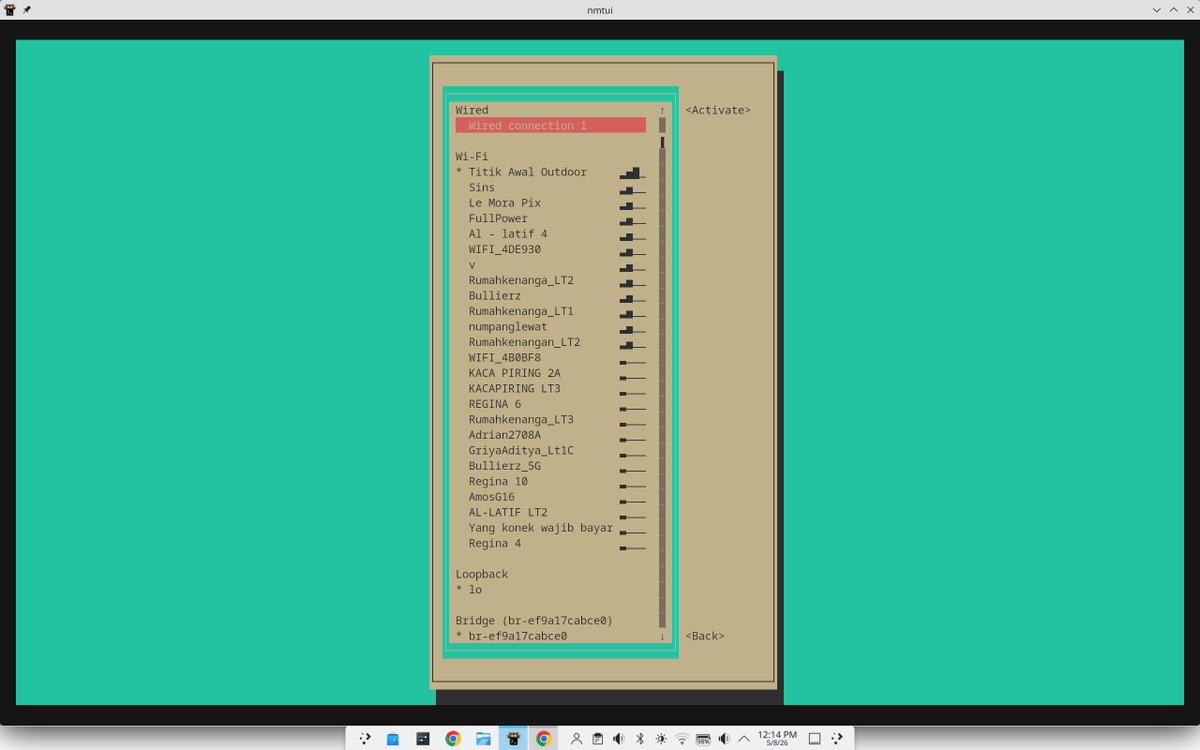Click the Activate button
Image resolution: width=1200 pixels, height=750 pixels.
[x=718, y=110]
